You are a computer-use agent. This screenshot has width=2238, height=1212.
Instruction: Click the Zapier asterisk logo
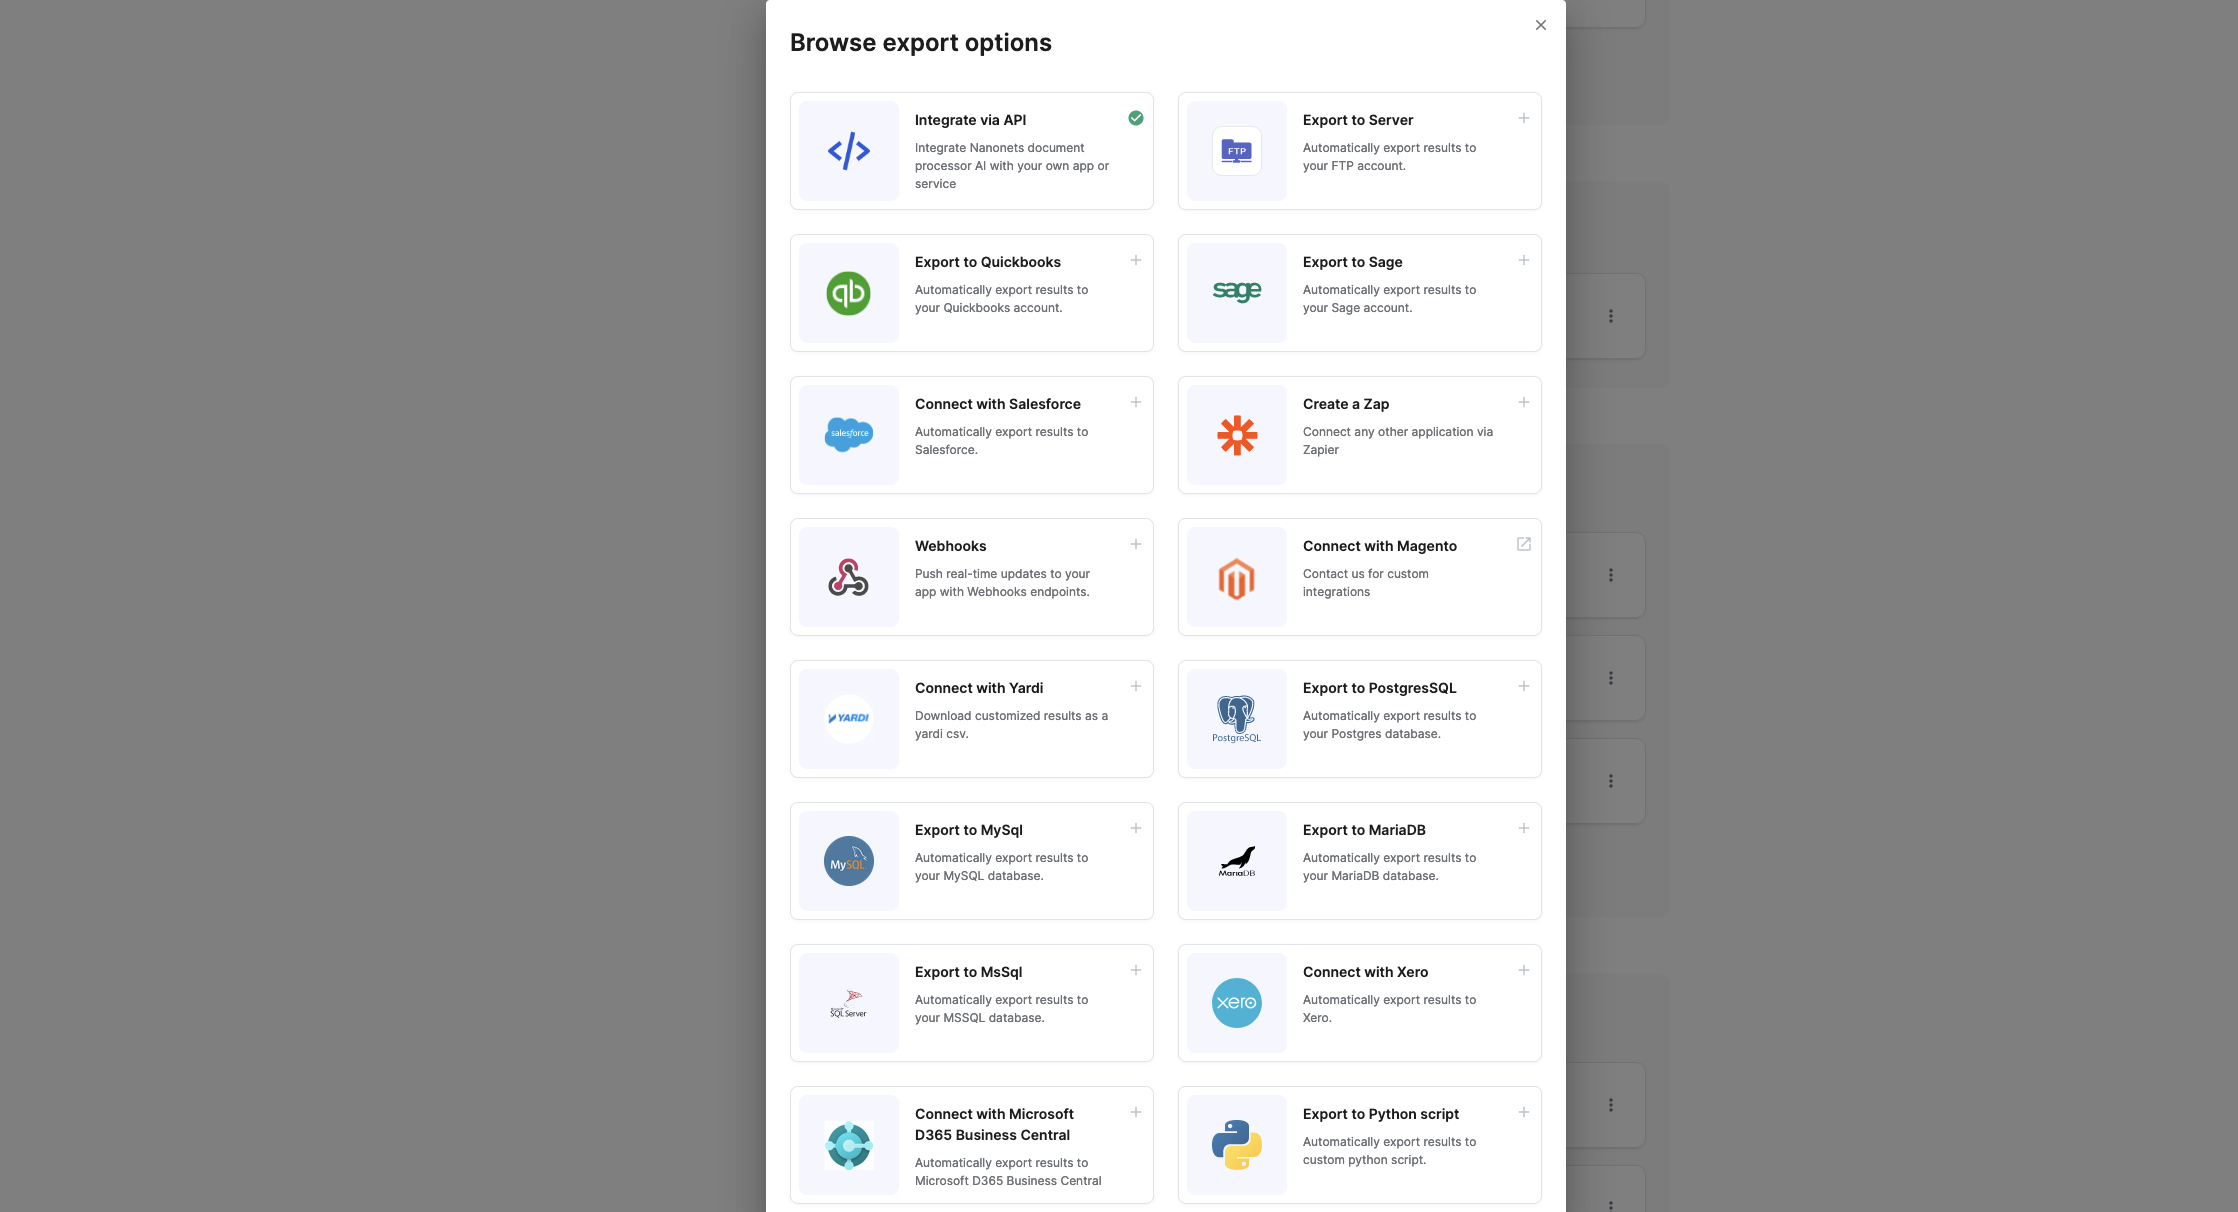(x=1236, y=435)
